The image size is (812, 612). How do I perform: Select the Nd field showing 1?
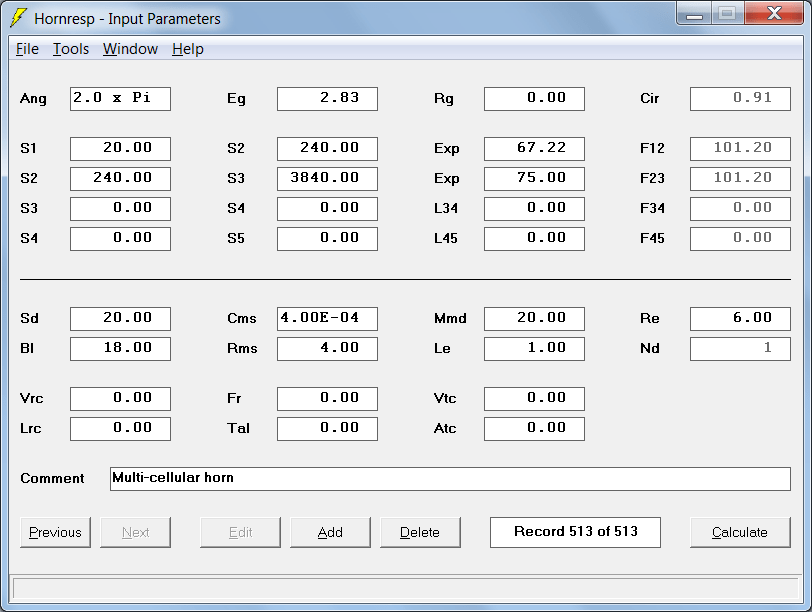pyautogui.click(x=740, y=348)
